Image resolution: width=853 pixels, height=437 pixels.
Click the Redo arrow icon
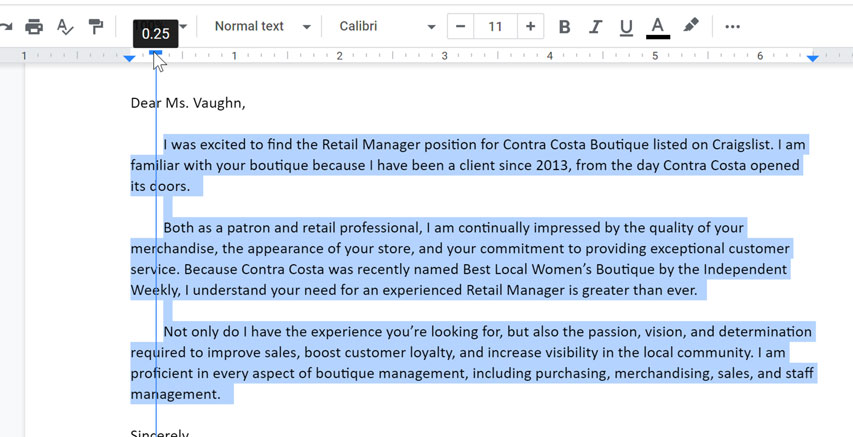tap(6, 27)
